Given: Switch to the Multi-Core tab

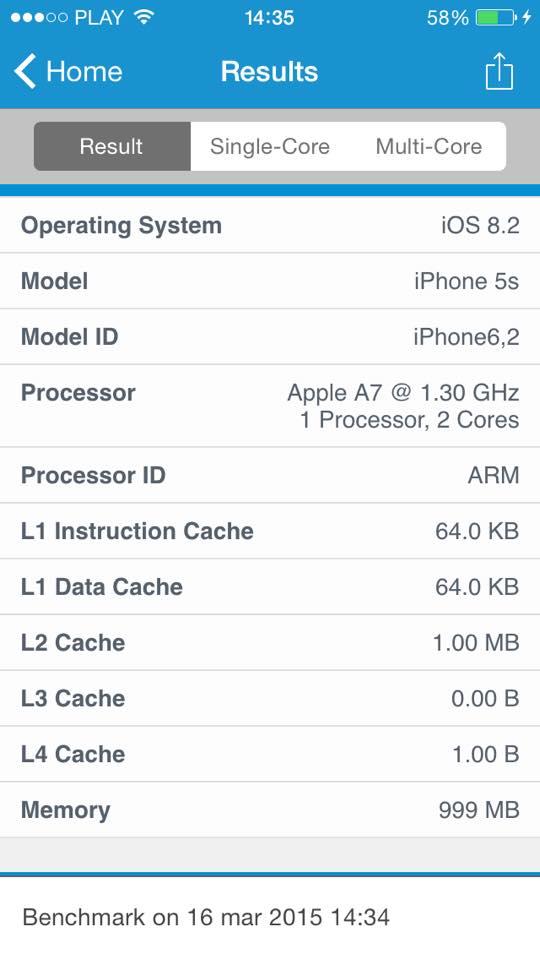Looking at the screenshot, I should 428,146.
